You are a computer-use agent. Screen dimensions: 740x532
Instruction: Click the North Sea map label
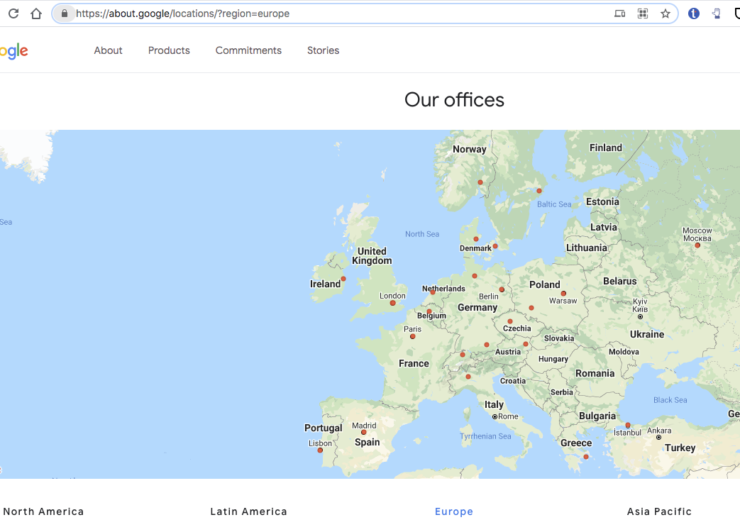[422, 234]
